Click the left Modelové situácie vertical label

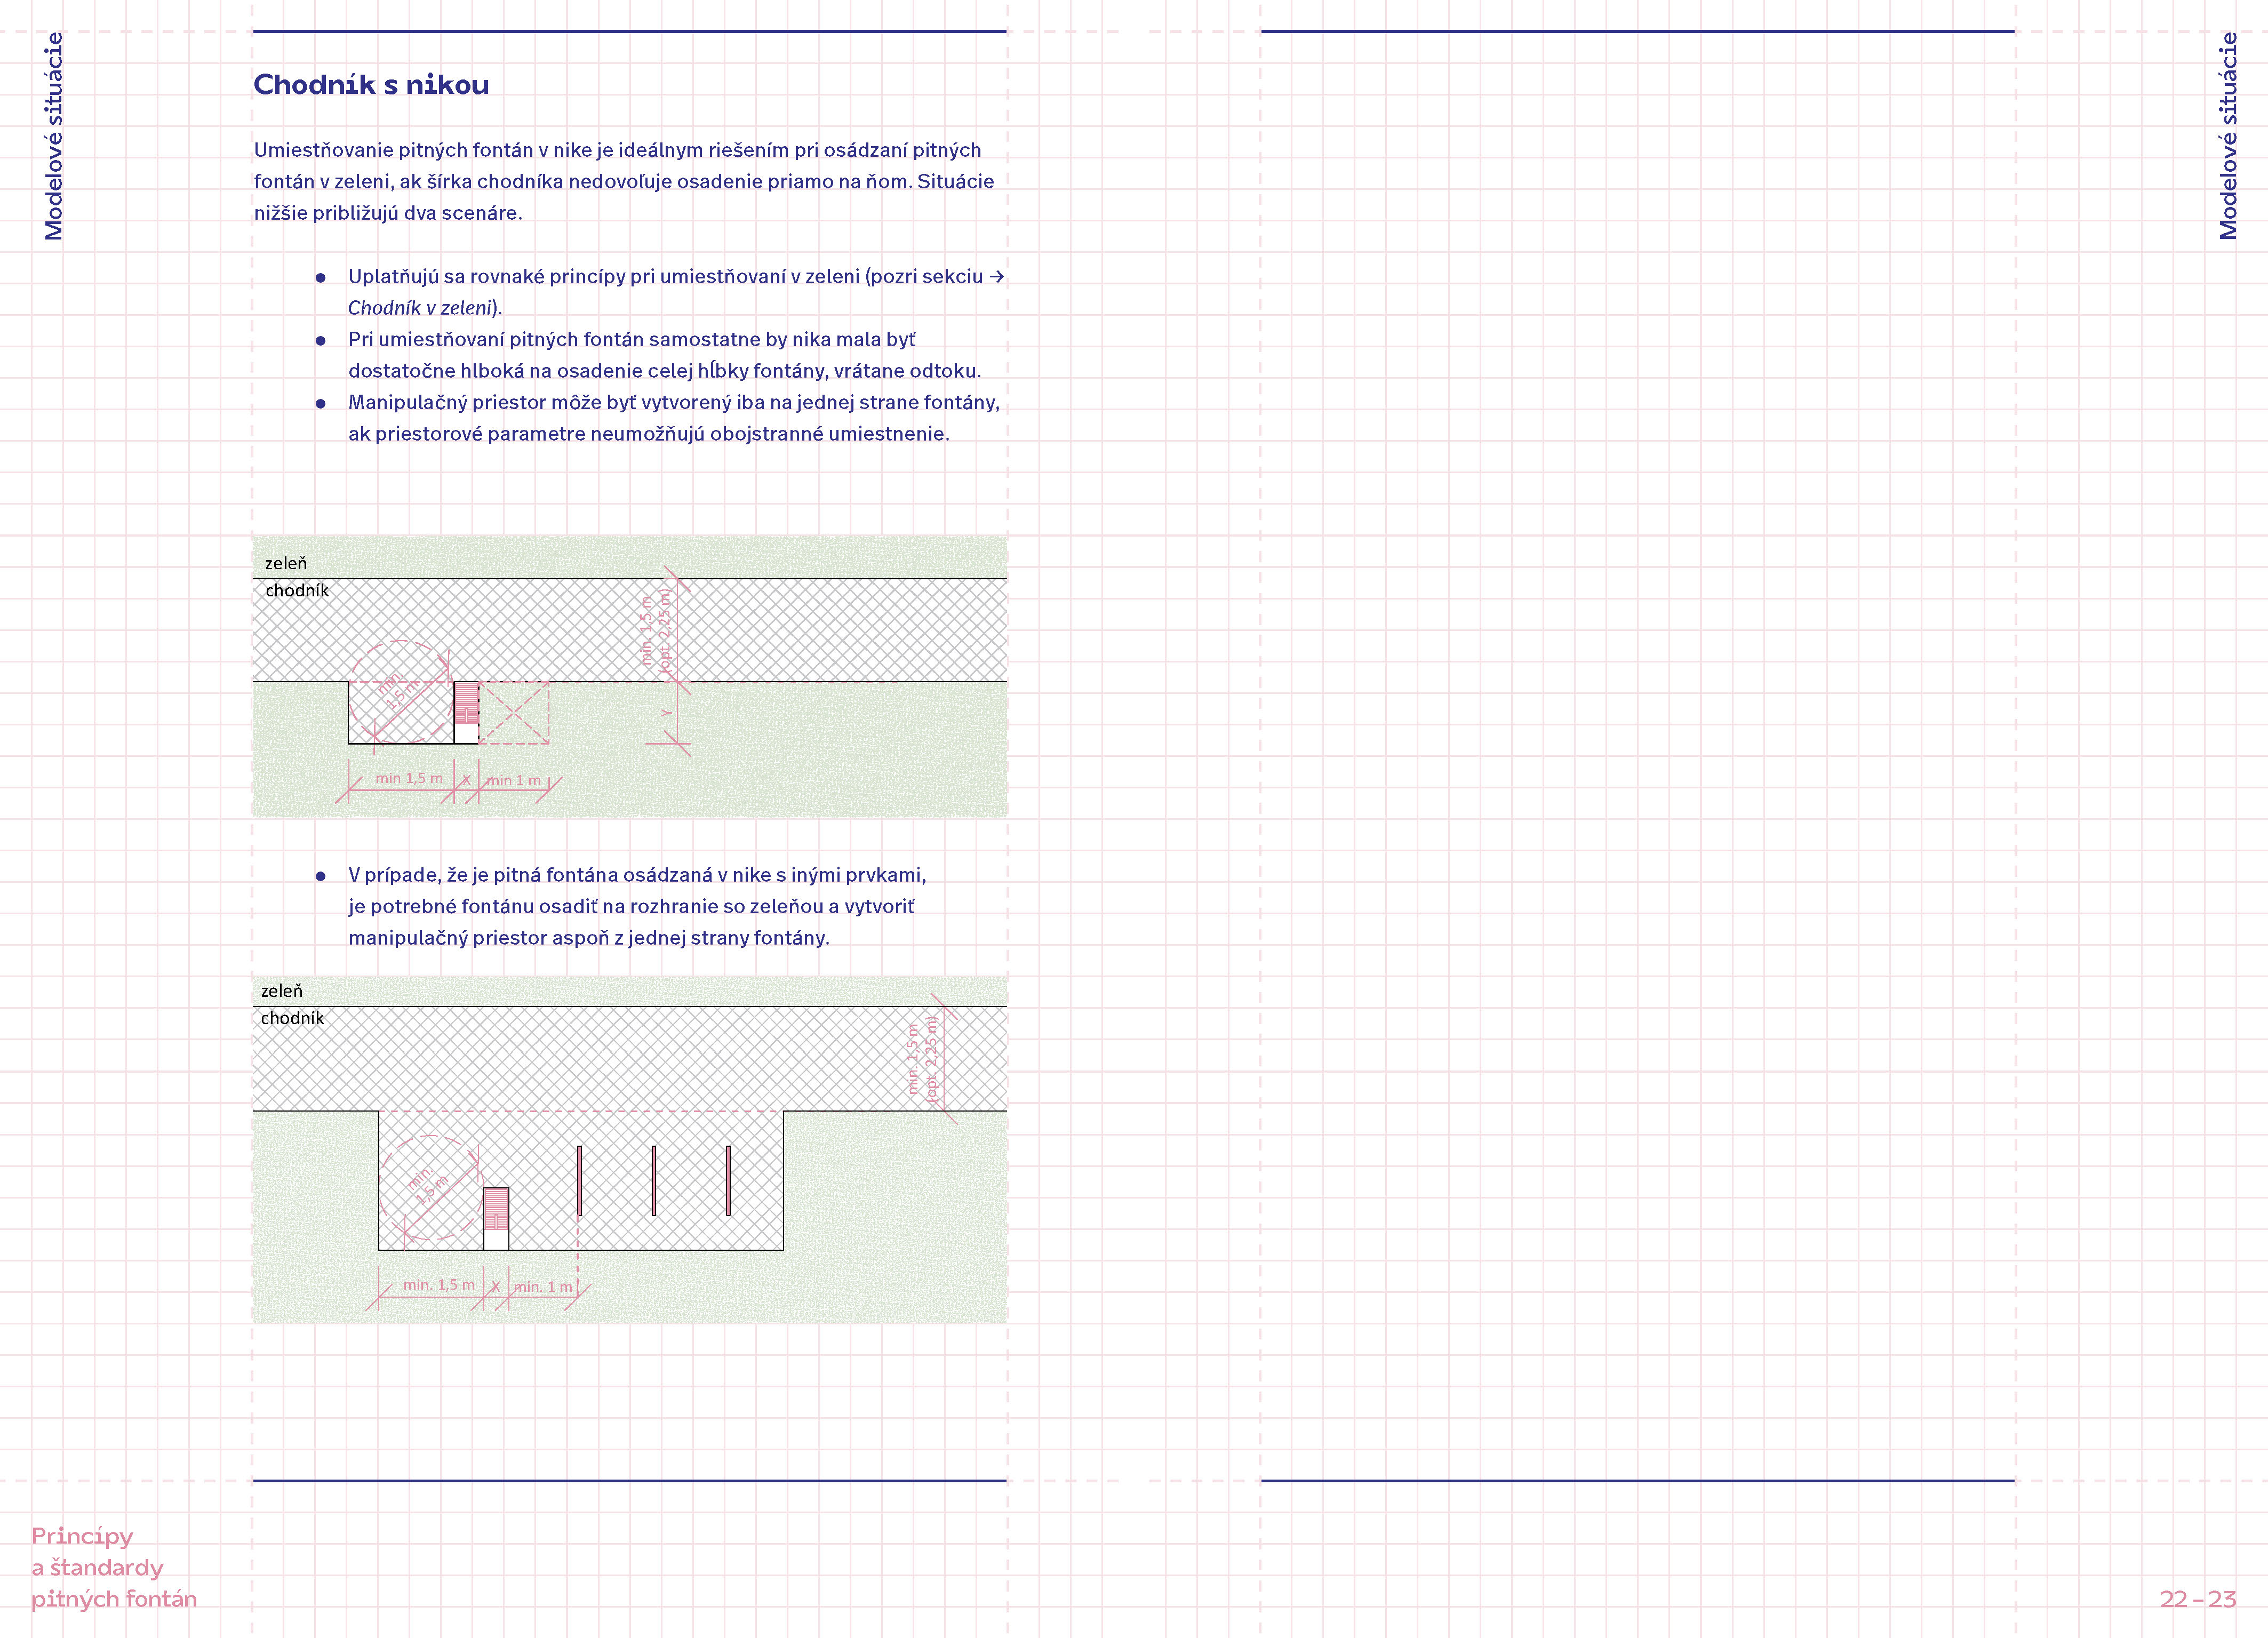pyautogui.click(x=53, y=137)
